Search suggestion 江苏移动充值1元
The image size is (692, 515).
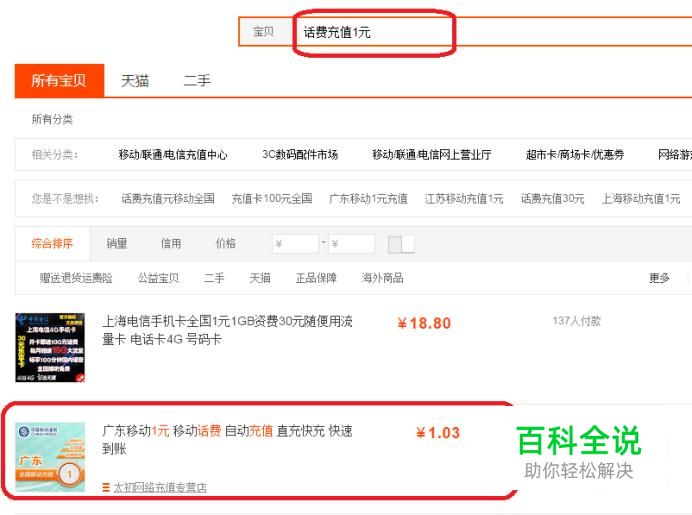[464, 199]
